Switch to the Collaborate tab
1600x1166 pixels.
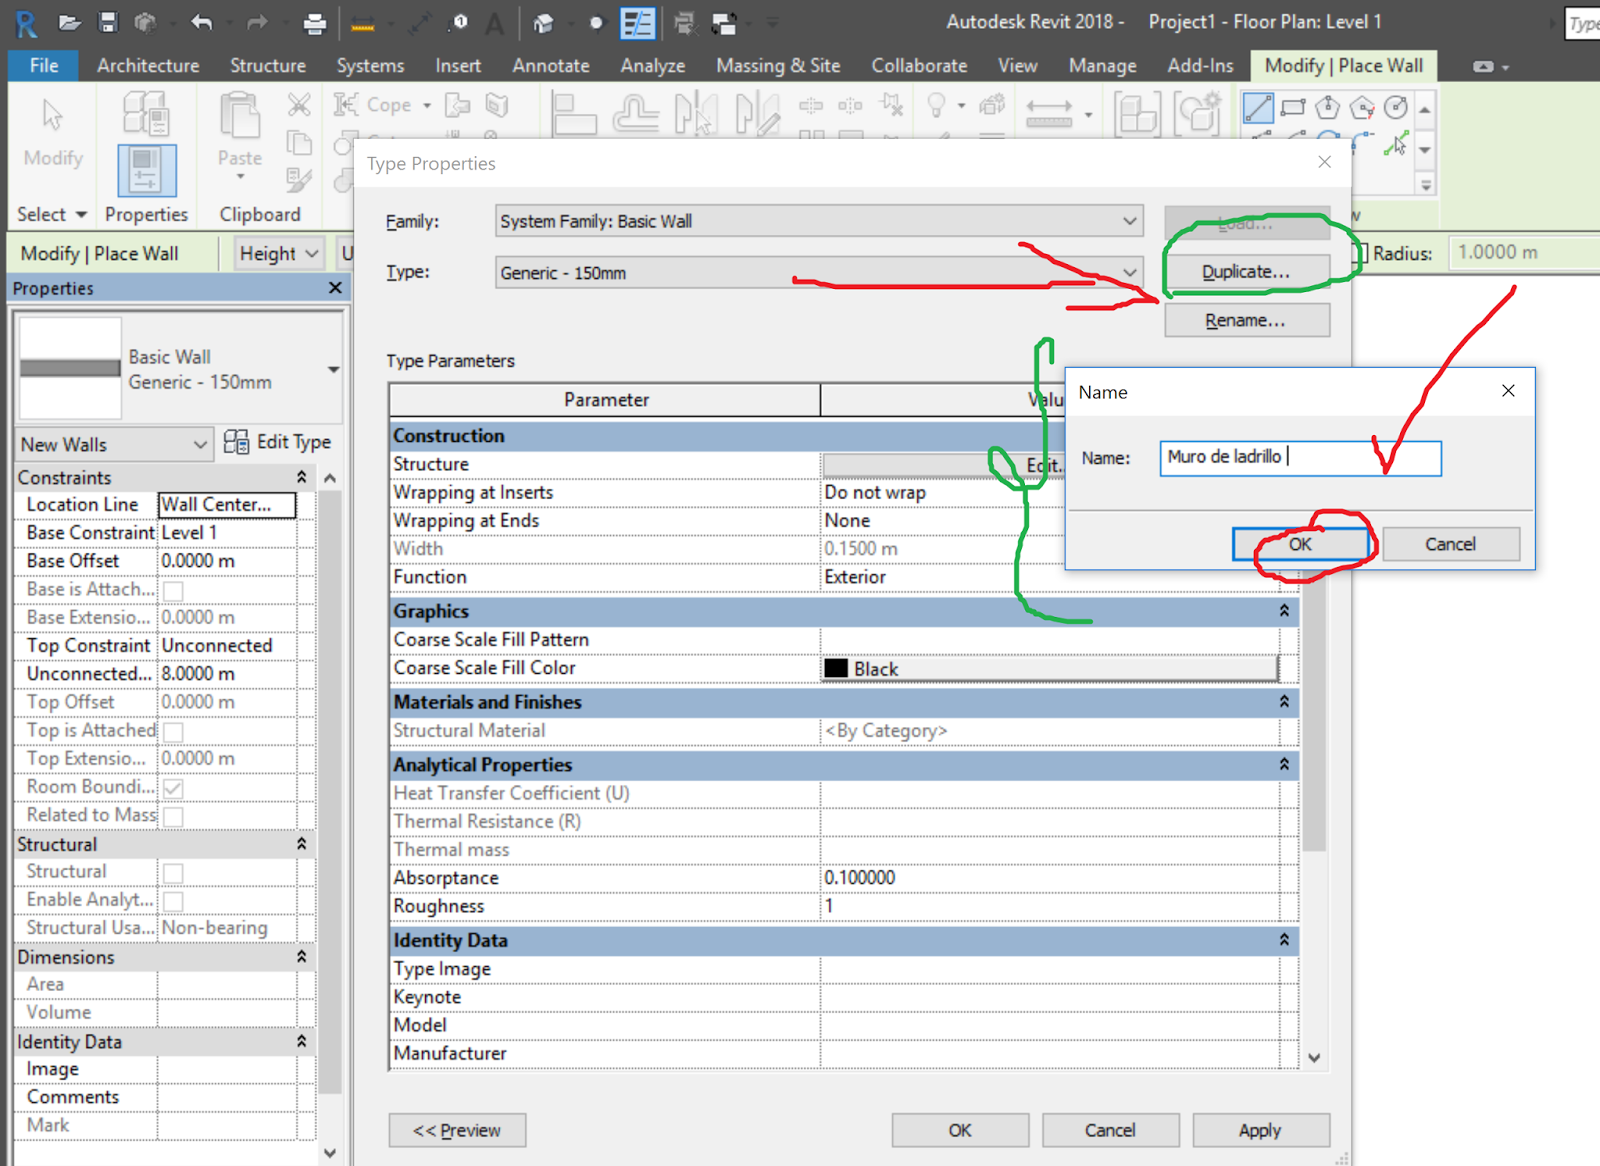tap(919, 65)
